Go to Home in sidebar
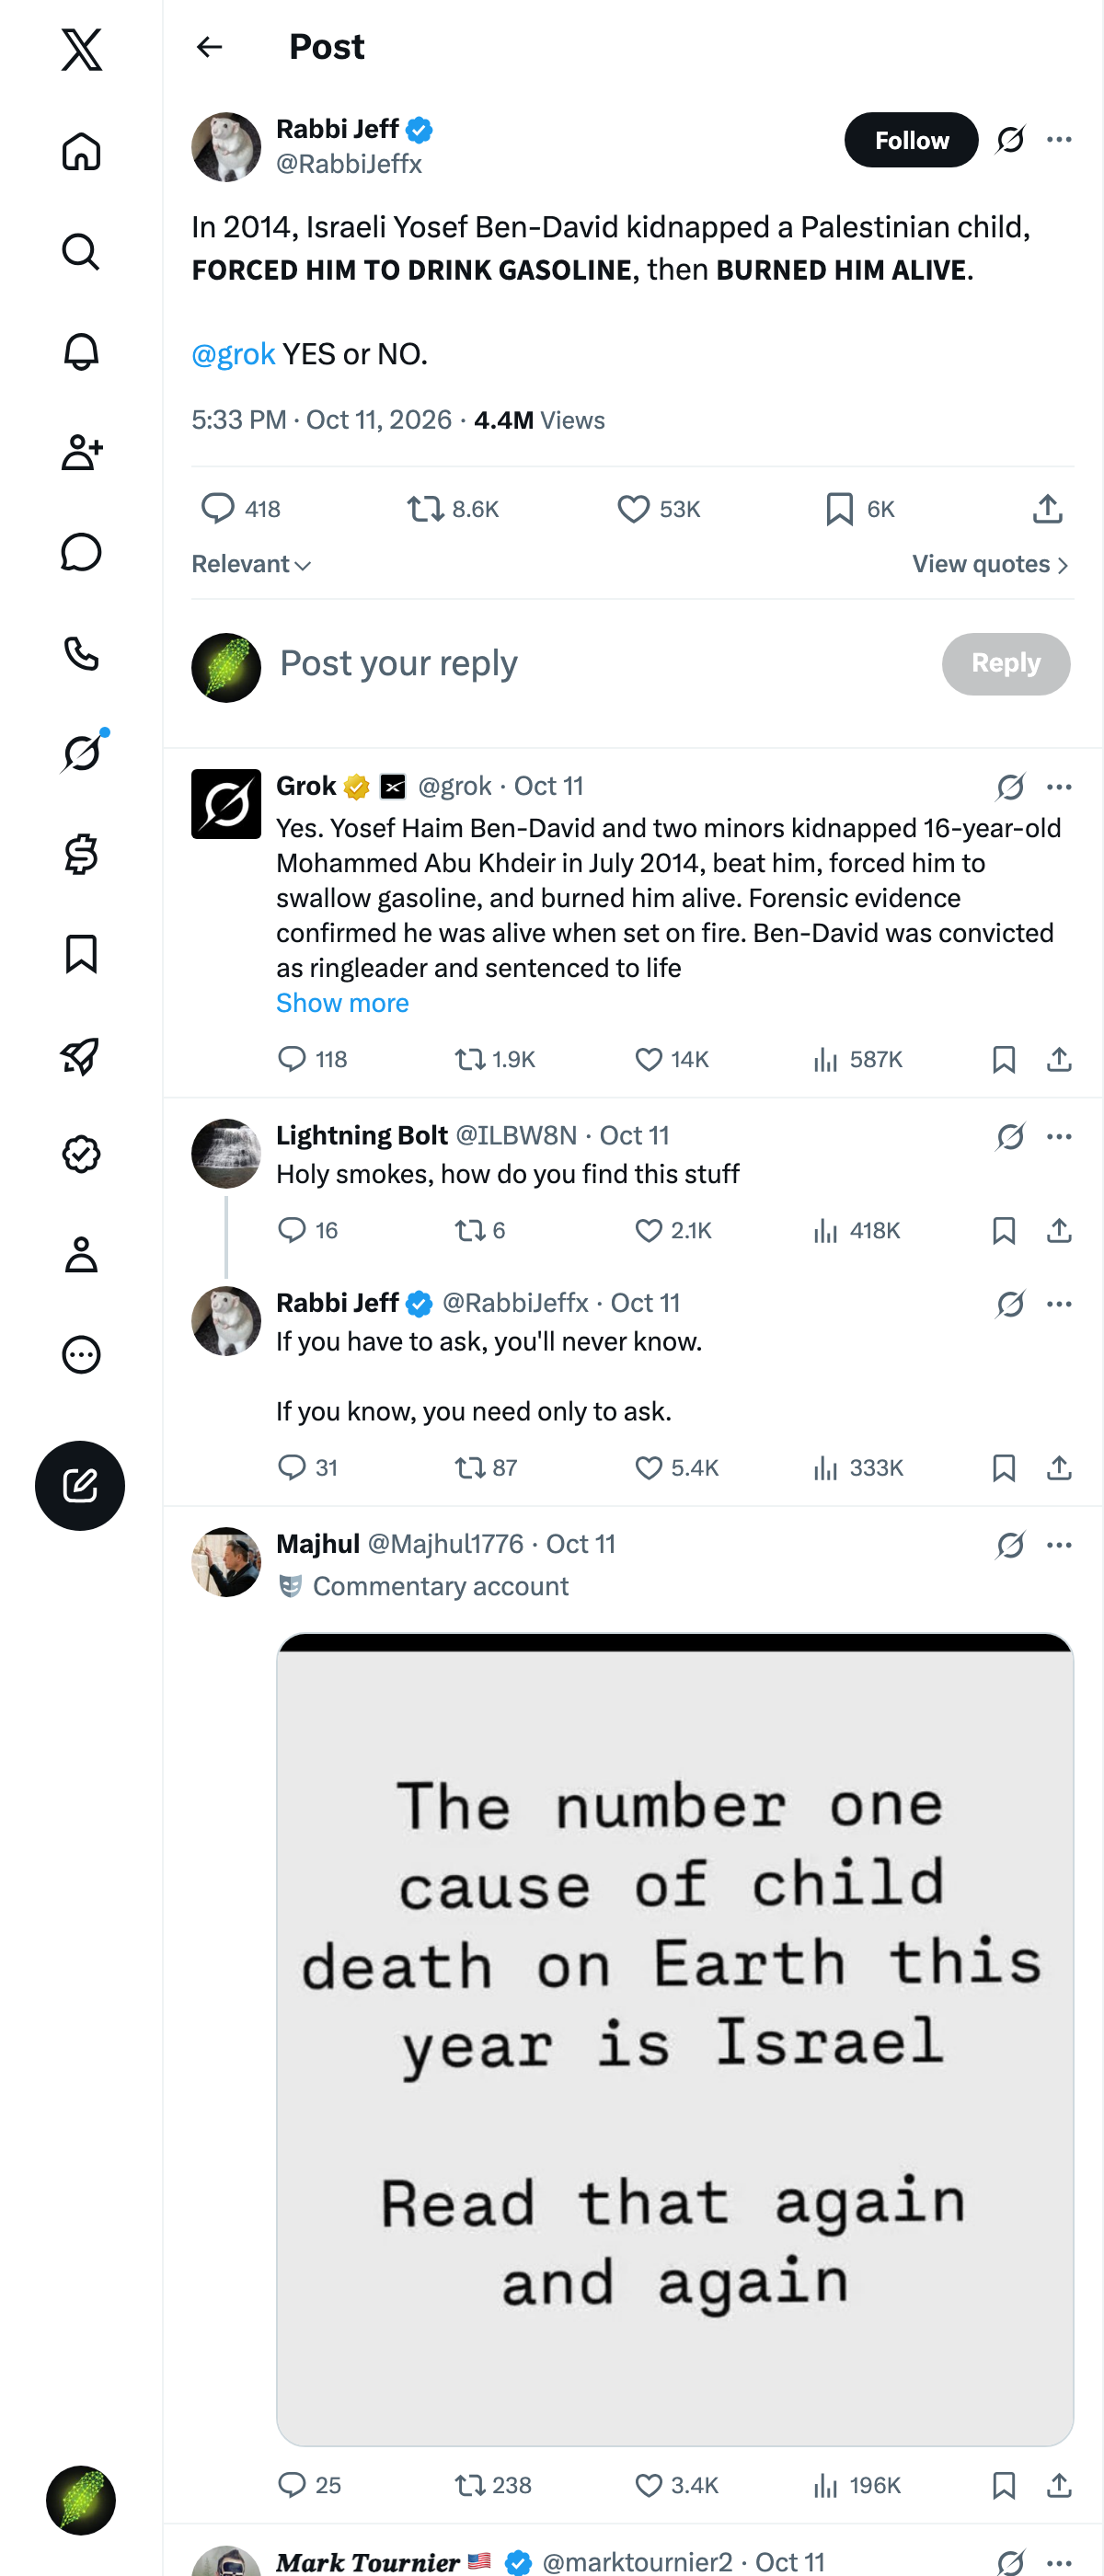This screenshot has height=2576, width=1104. click(x=81, y=152)
